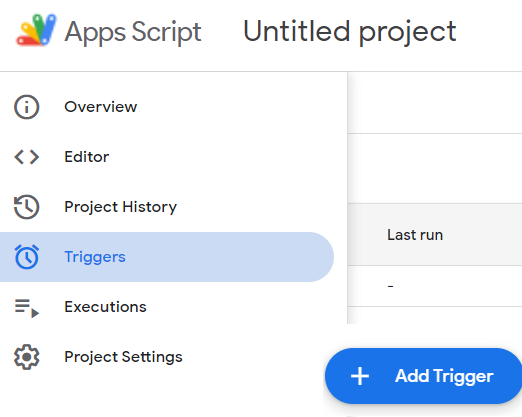Click the Overview info icon
The image size is (522, 417).
click(27, 107)
